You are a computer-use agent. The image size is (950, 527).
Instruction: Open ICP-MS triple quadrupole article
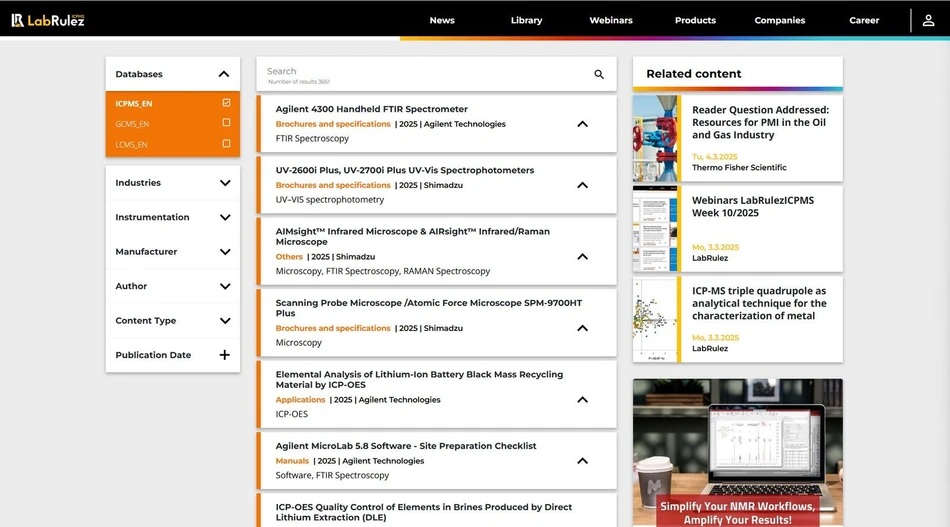tap(759, 303)
